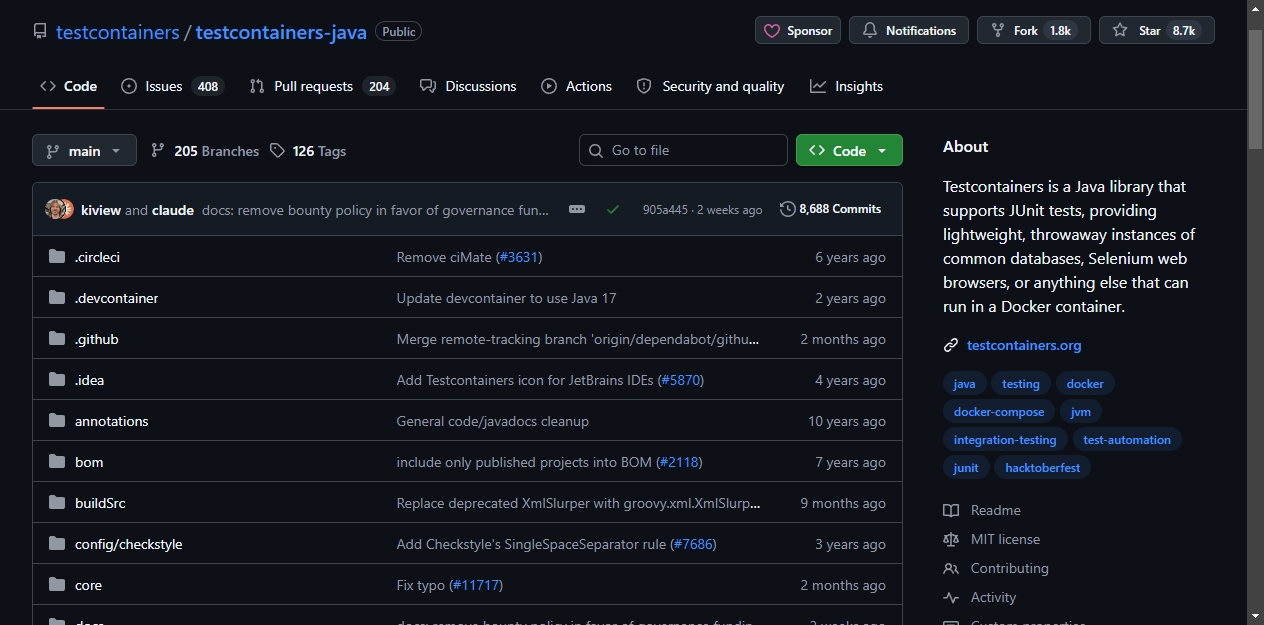View the 126 Tags link
Image resolution: width=1264 pixels, height=625 pixels.
[x=308, y=151]
